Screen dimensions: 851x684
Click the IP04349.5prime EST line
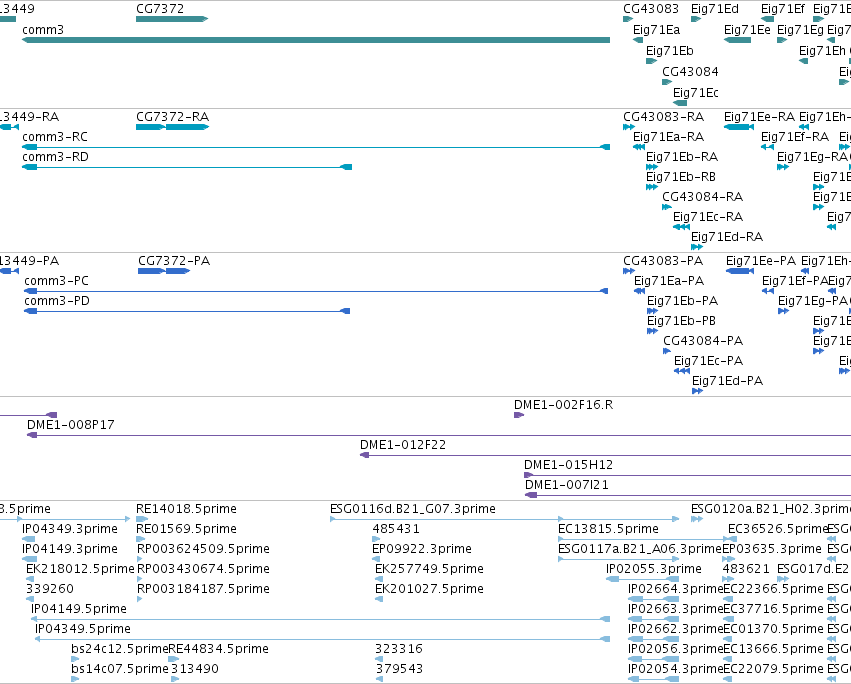322,639
